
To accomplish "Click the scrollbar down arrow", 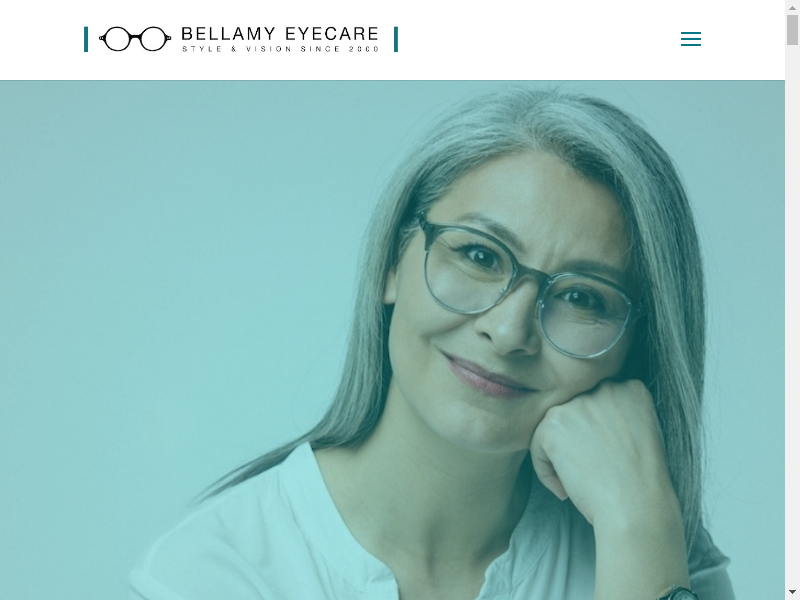I will [x=792, y=594].
